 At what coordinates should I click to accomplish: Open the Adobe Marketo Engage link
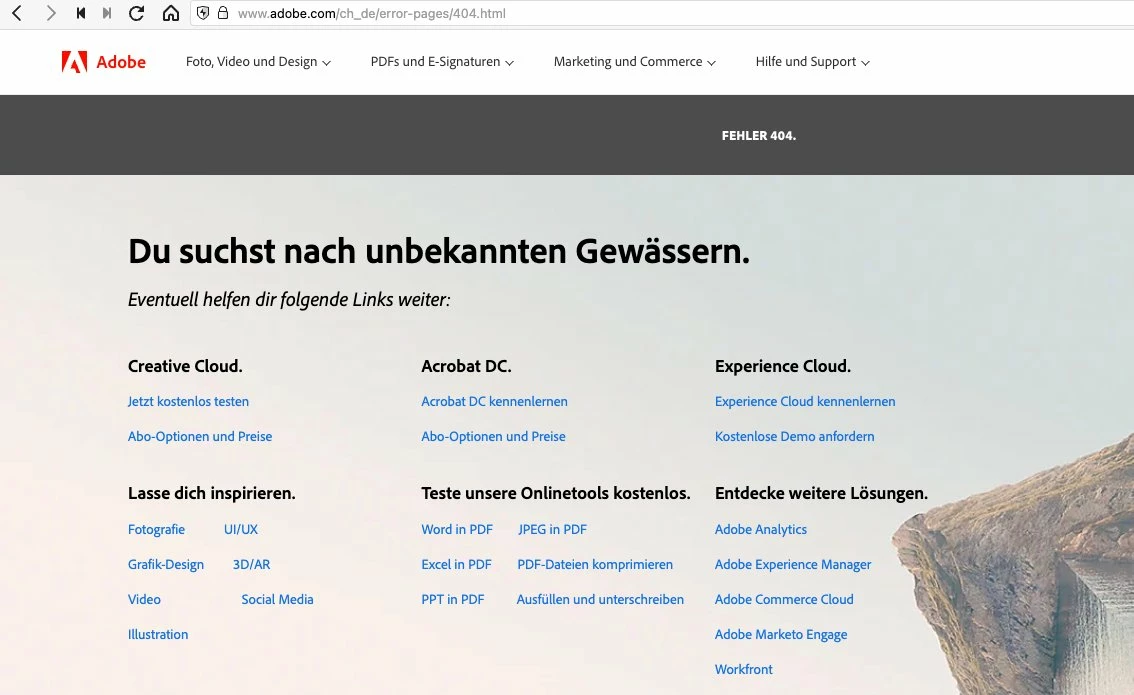click(780, 634)
